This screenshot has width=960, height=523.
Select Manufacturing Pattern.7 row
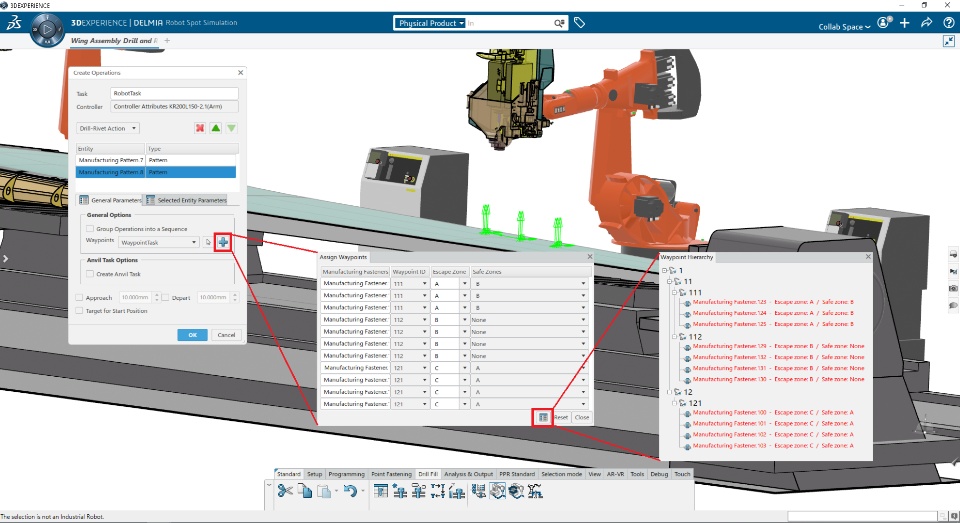point(156,160)
